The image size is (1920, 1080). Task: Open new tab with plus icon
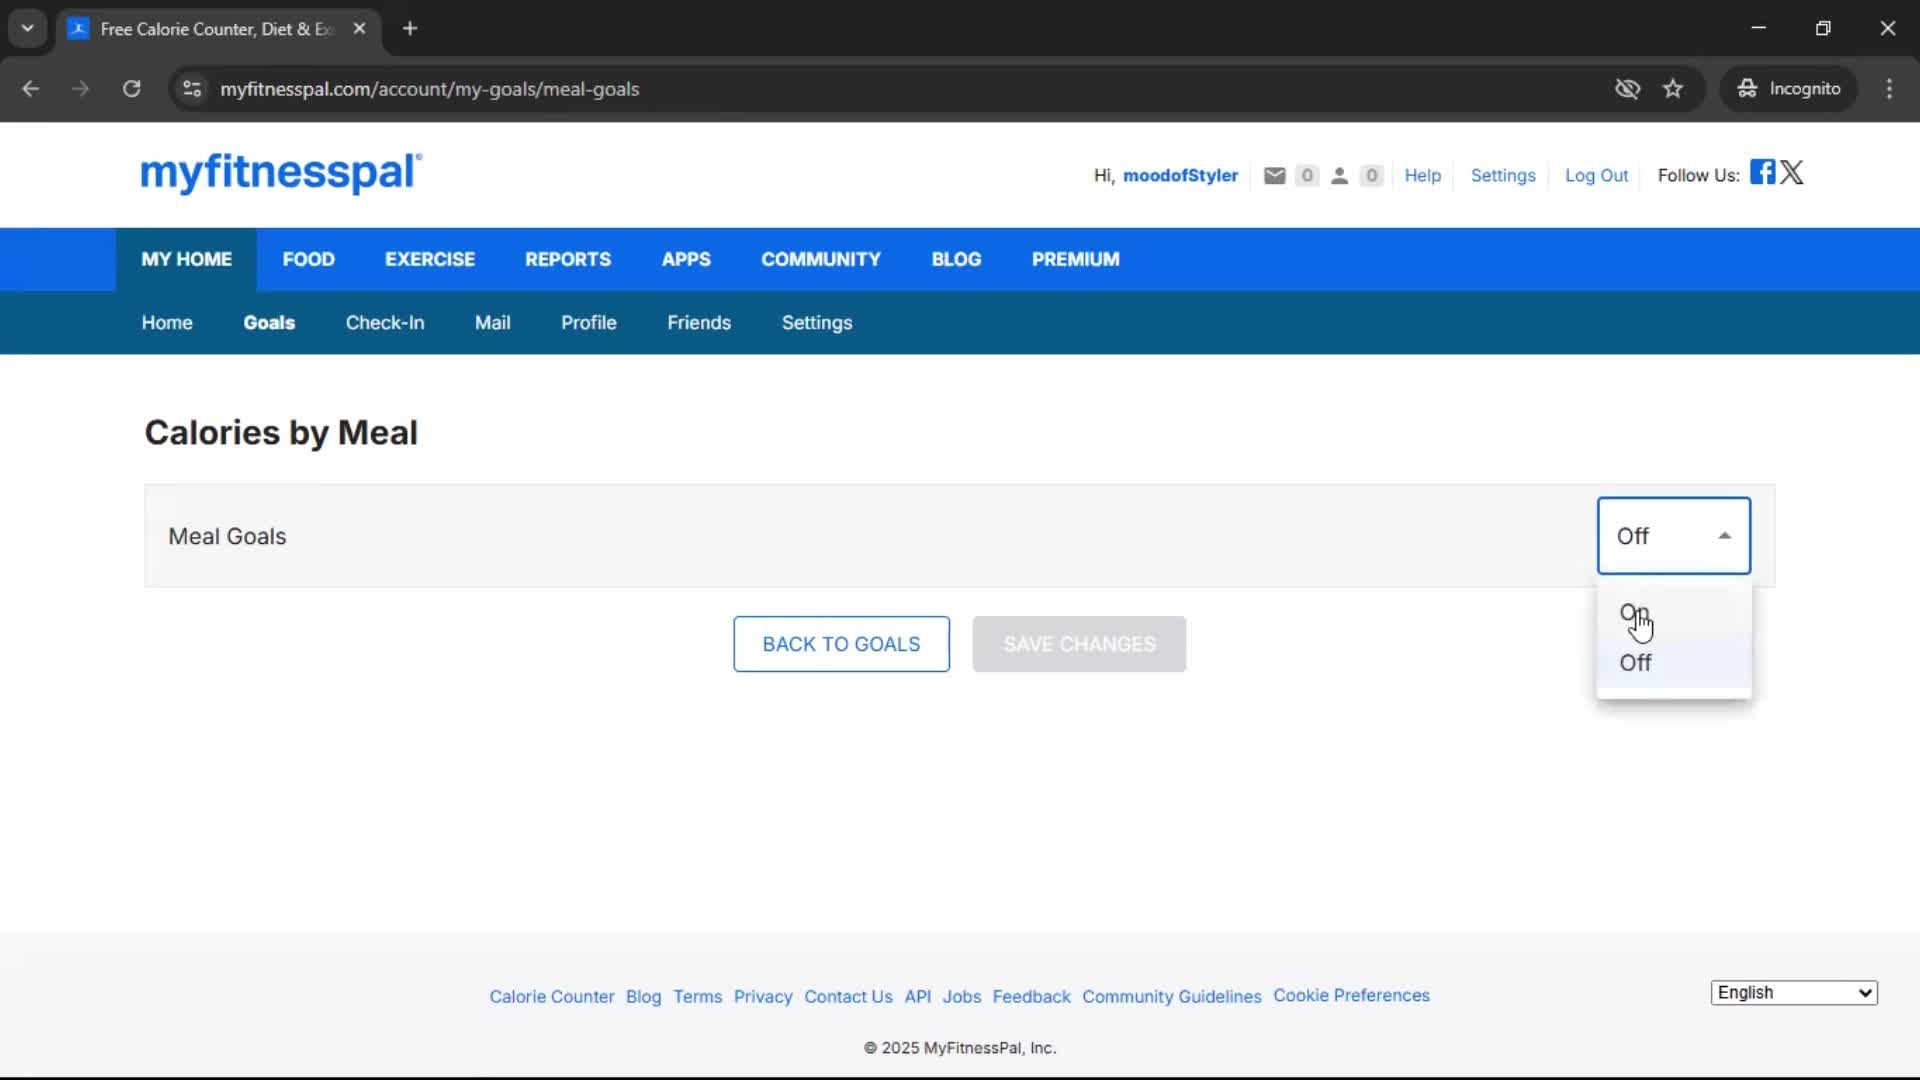[410, 28]
